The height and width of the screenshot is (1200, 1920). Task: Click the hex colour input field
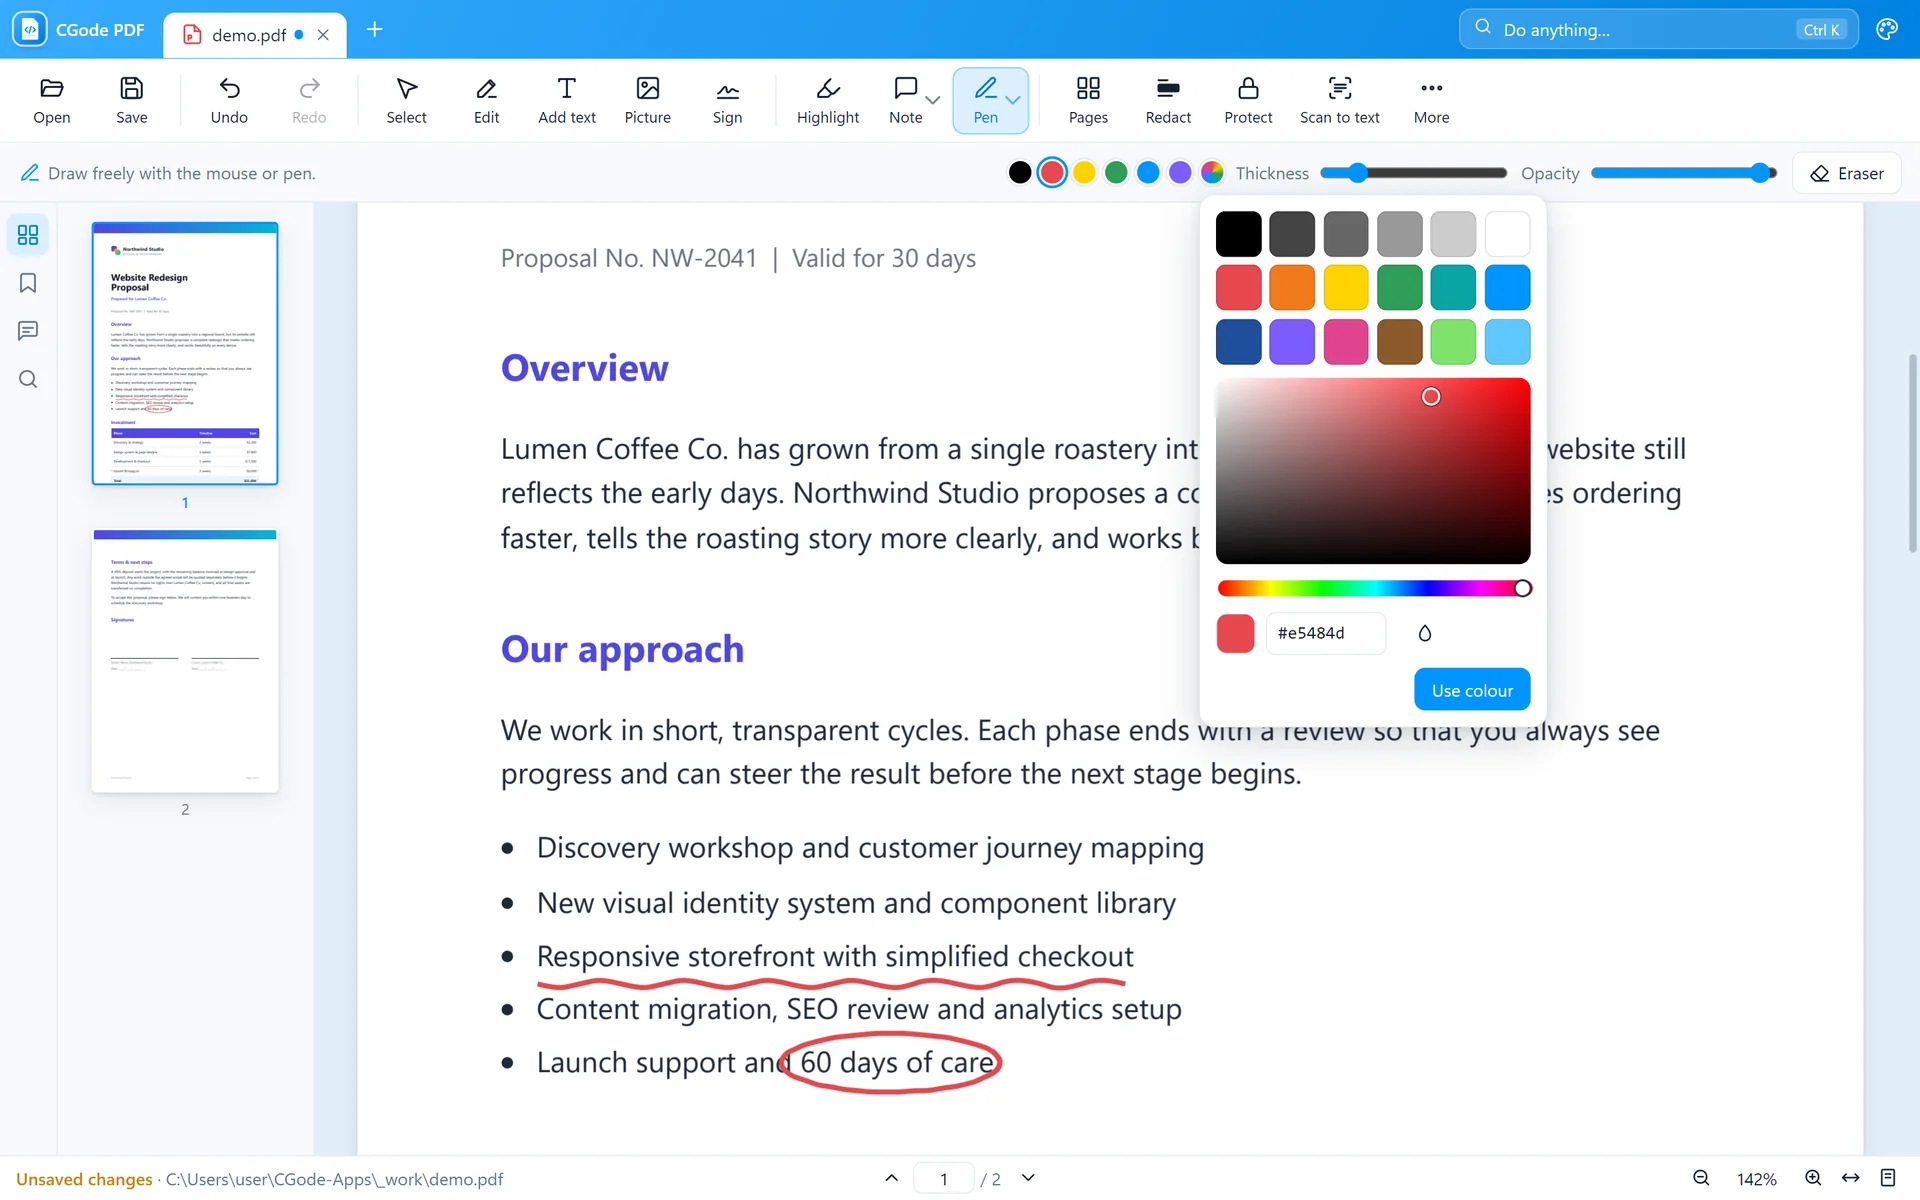[x=1326, y=633]
